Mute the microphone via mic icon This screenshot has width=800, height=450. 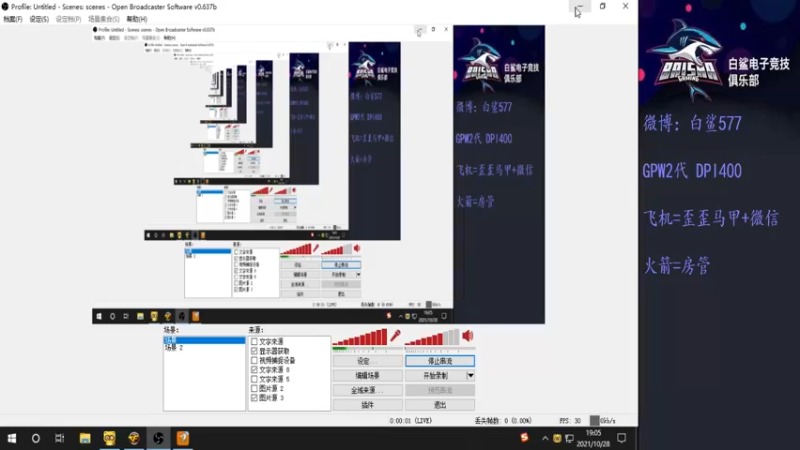(395, 336)
